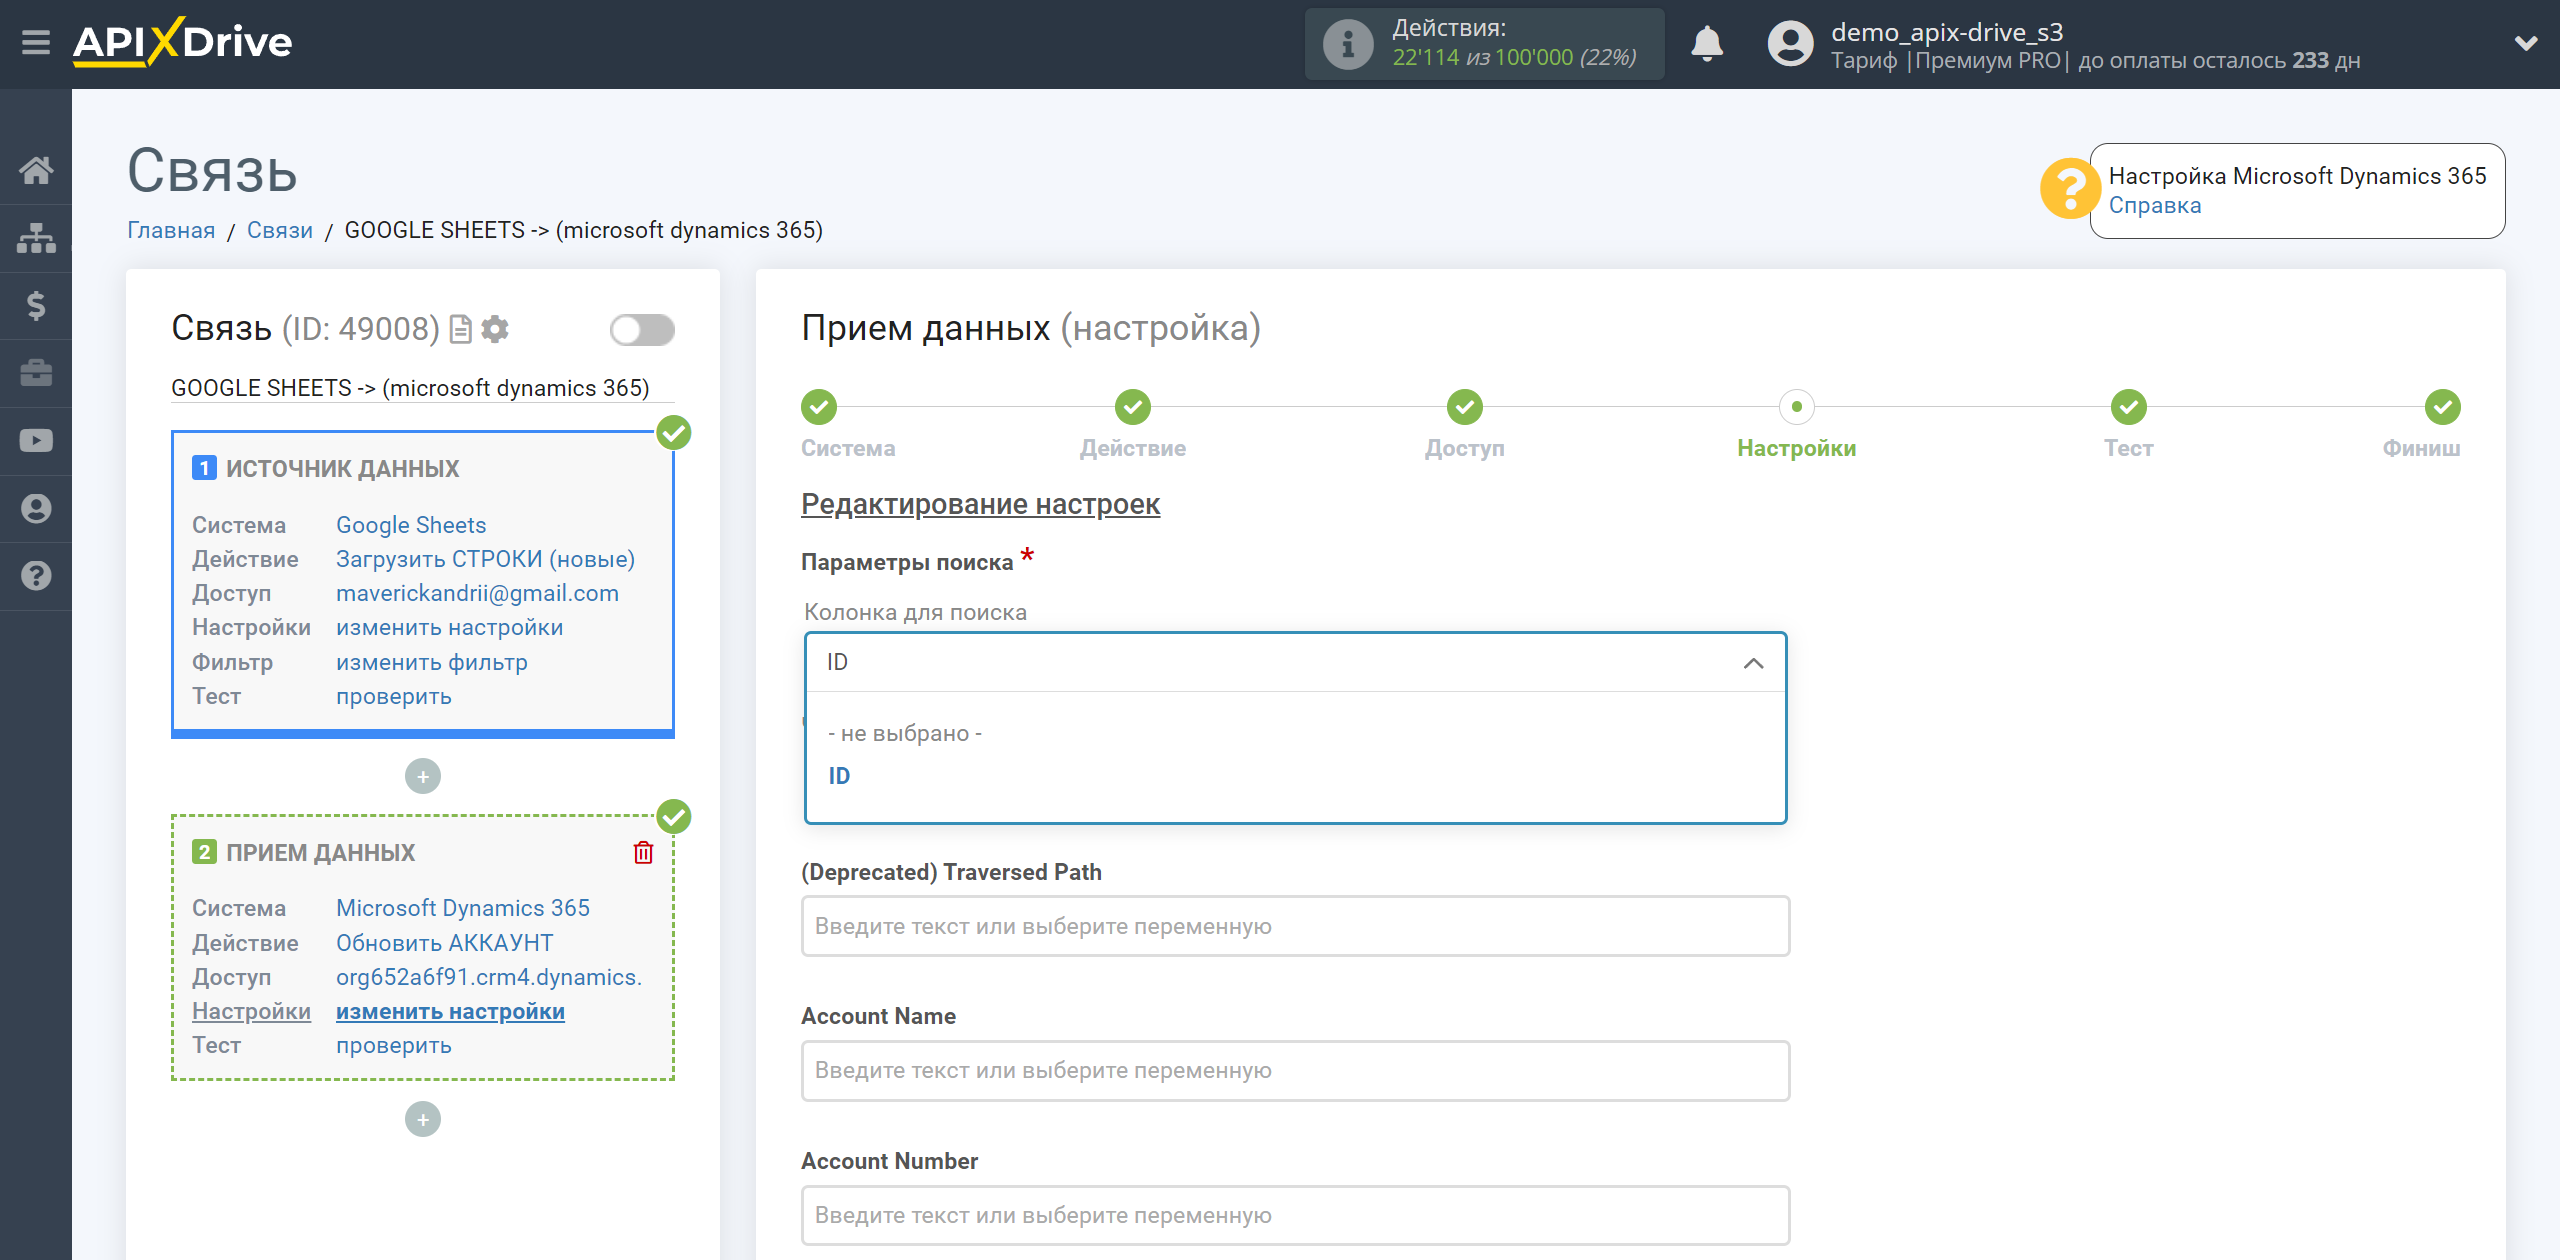This screenshot has height=1260, width=2560.
Task: Click изменить фильтр link
Action: click(432, 662)
